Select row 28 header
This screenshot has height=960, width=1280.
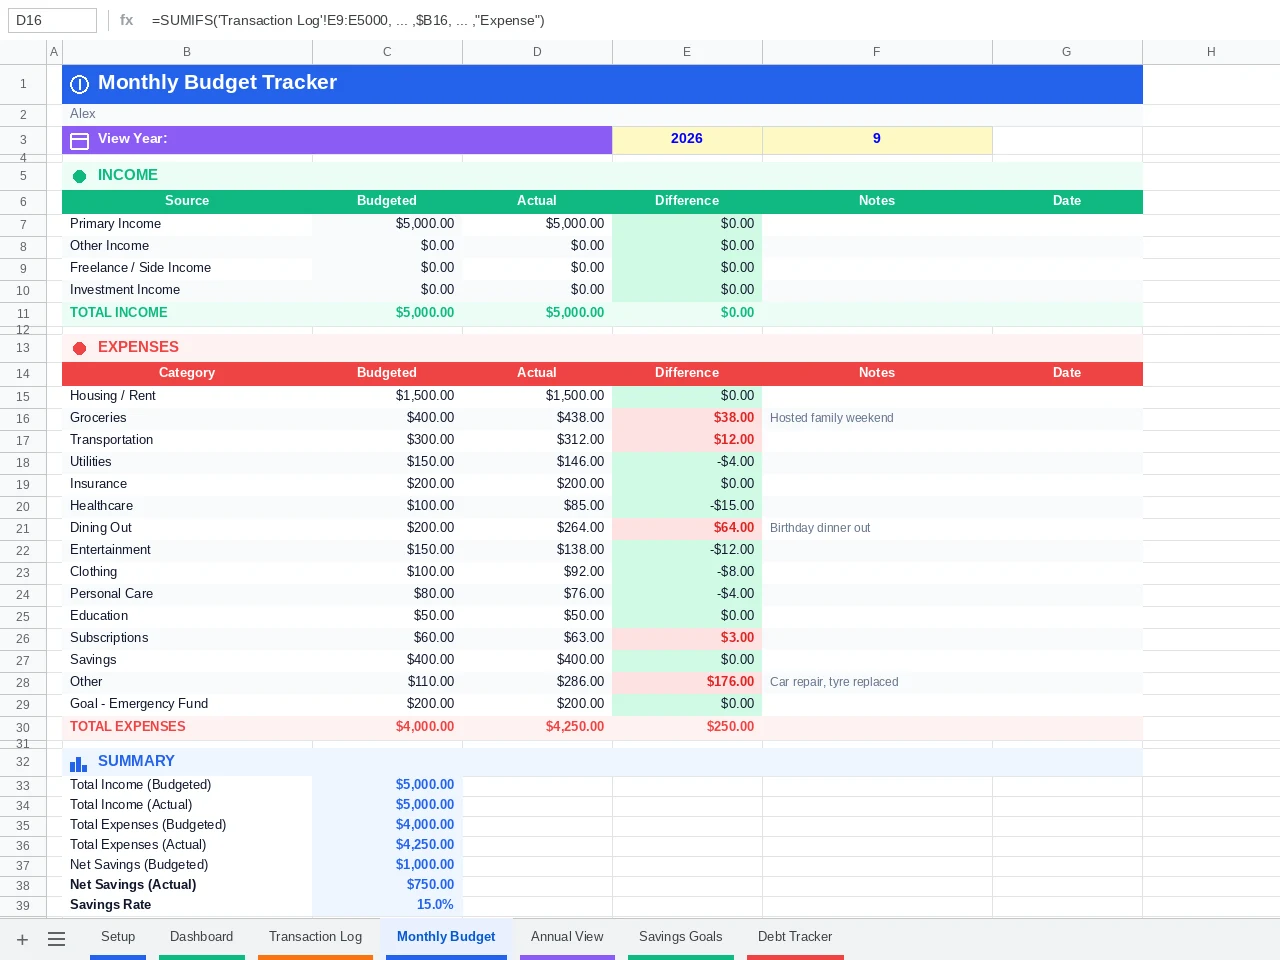point(23,683)
